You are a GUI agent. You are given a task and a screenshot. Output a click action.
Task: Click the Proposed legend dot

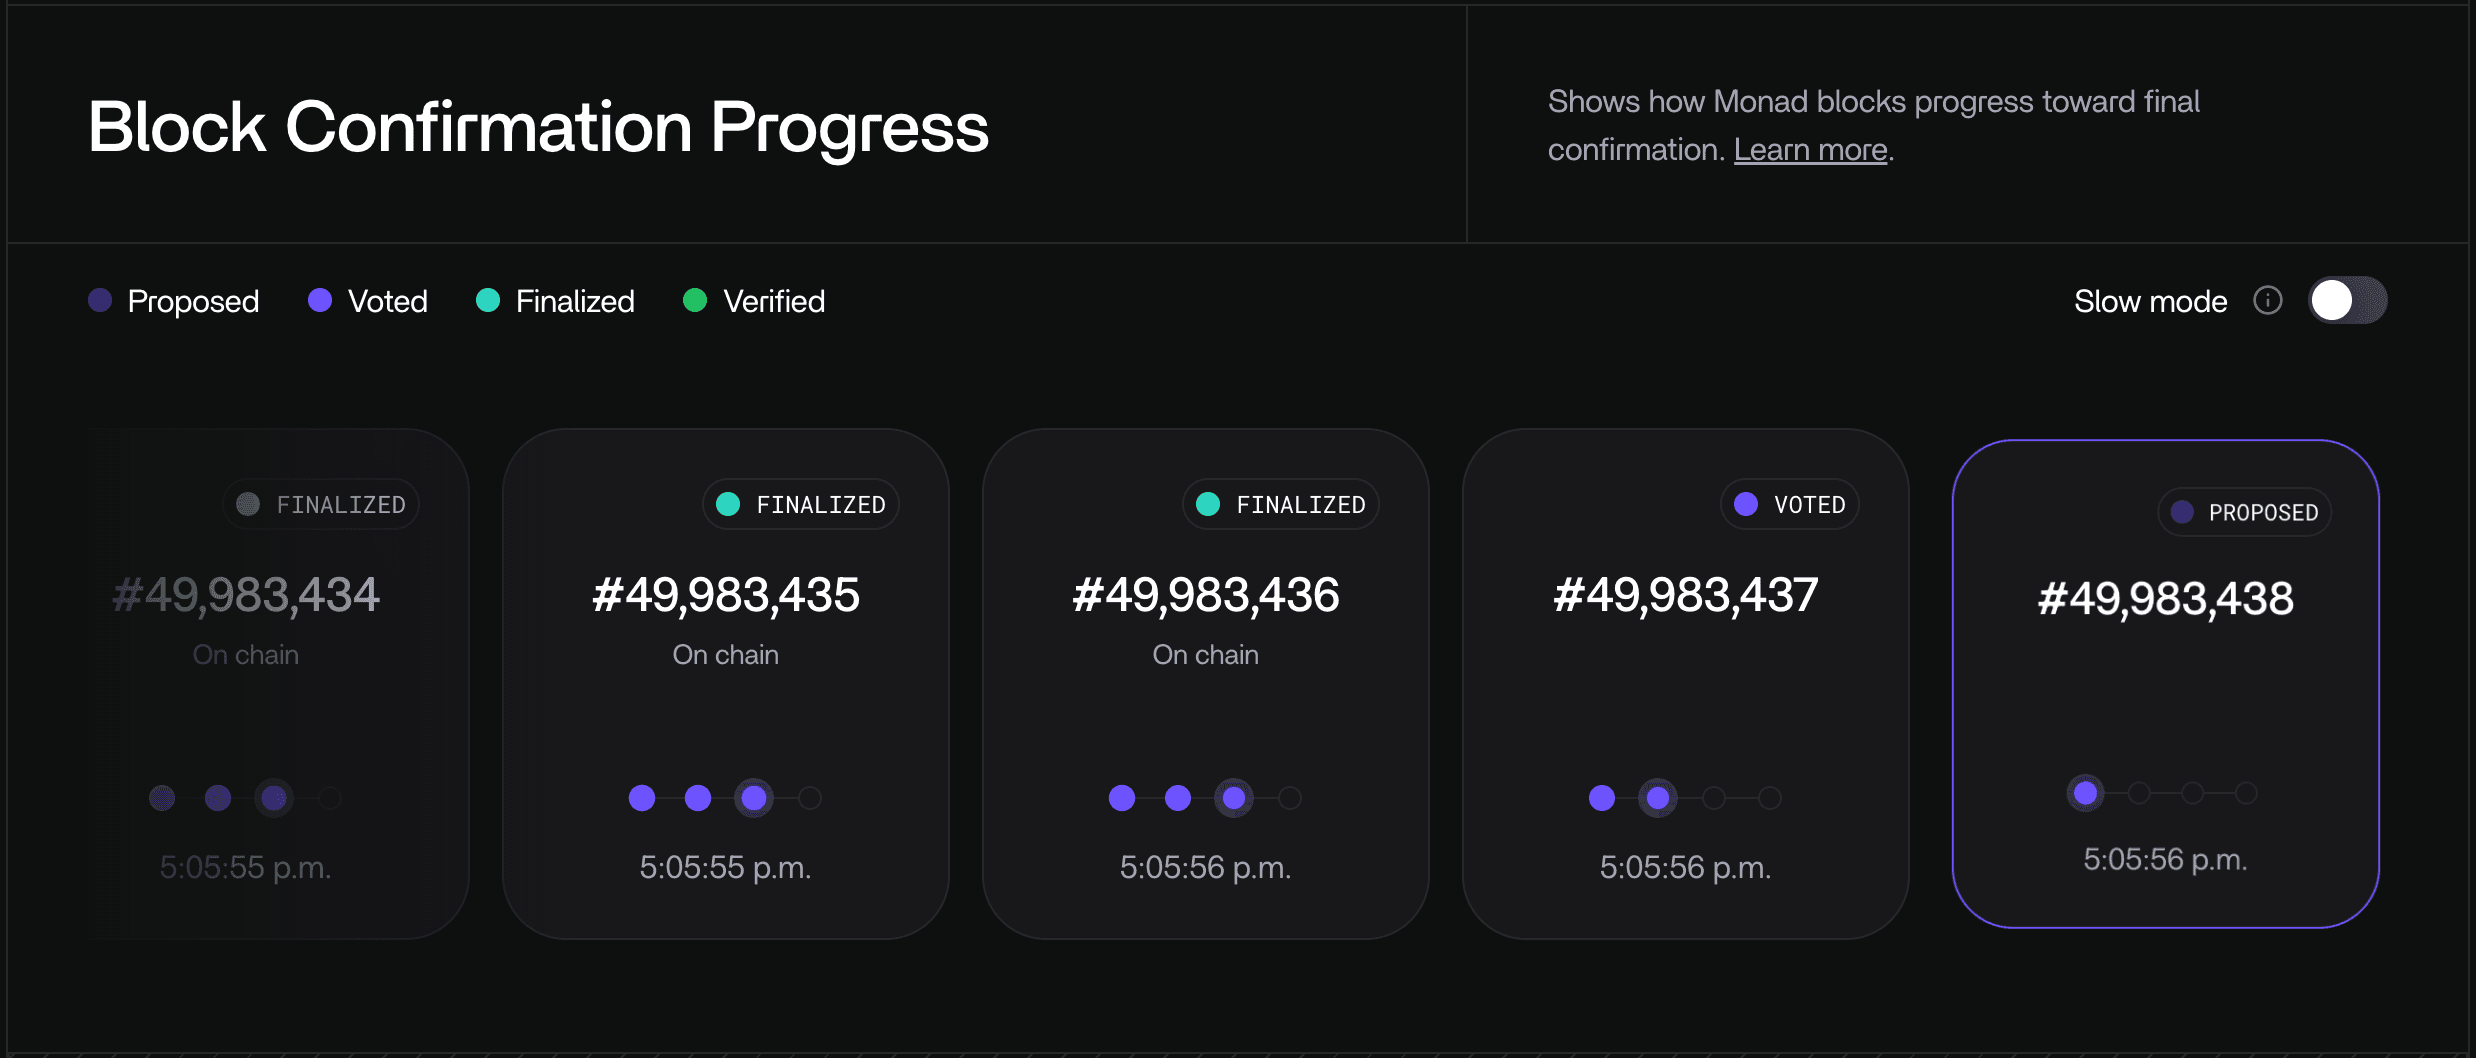point(100,300)
